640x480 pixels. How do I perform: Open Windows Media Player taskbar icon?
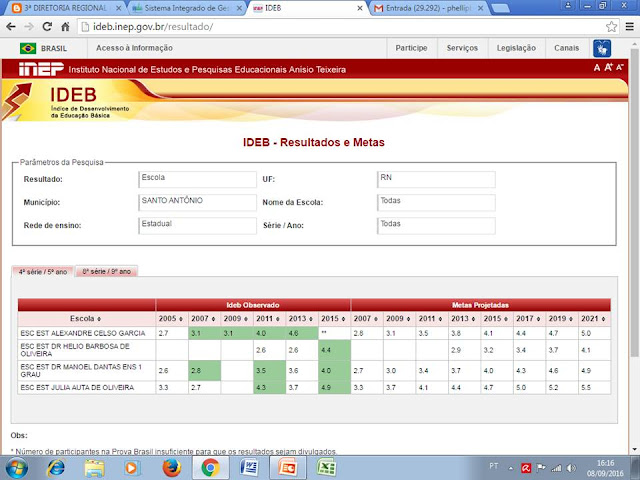132,468
